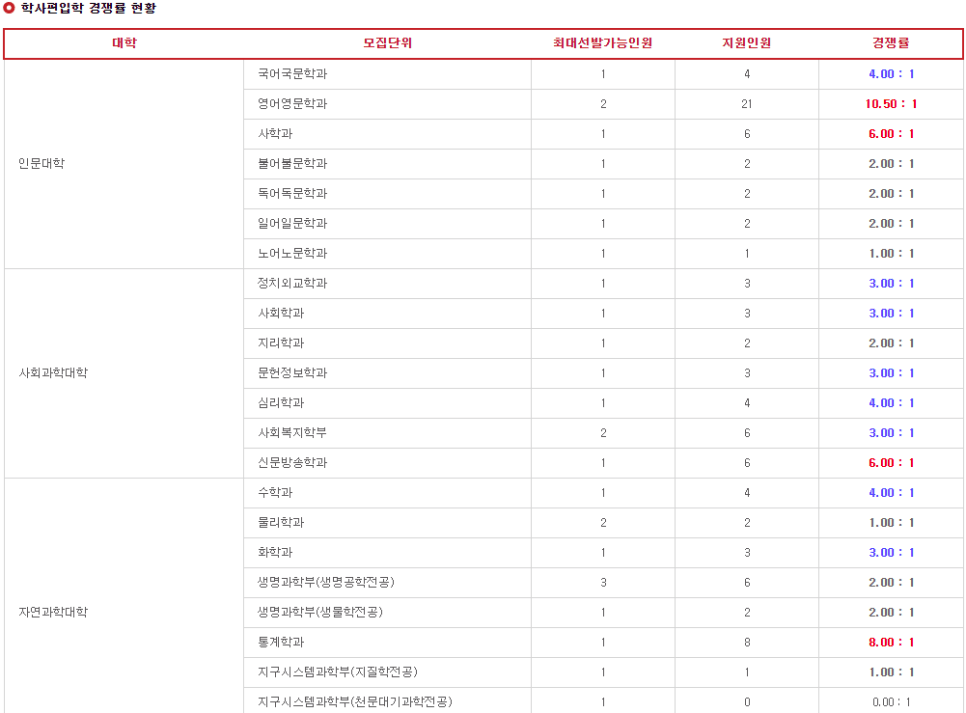Click the 노어노문학과 row name
This screenshot has height=713, width=966.
point(292,253)
